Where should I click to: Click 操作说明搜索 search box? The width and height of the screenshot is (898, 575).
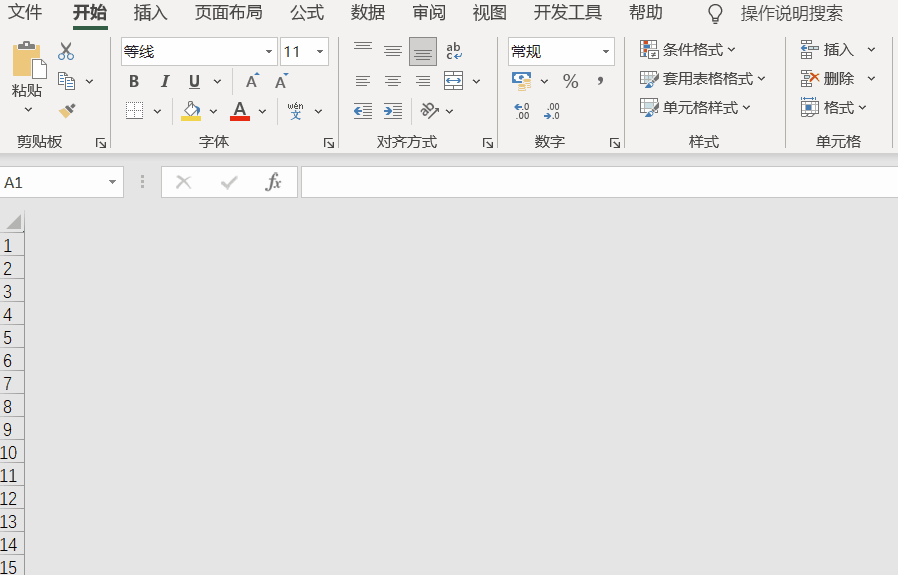click(x=791, y=13)
